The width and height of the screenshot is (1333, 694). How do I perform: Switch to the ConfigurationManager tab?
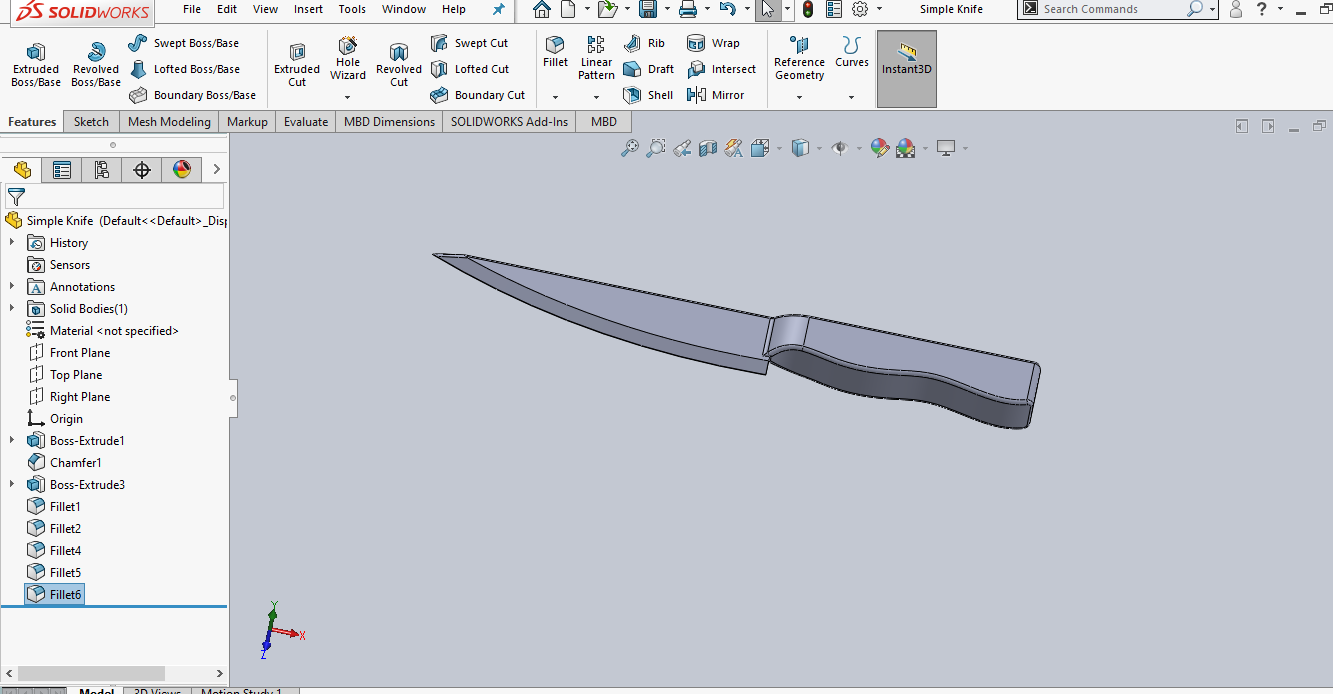[101, 169]
